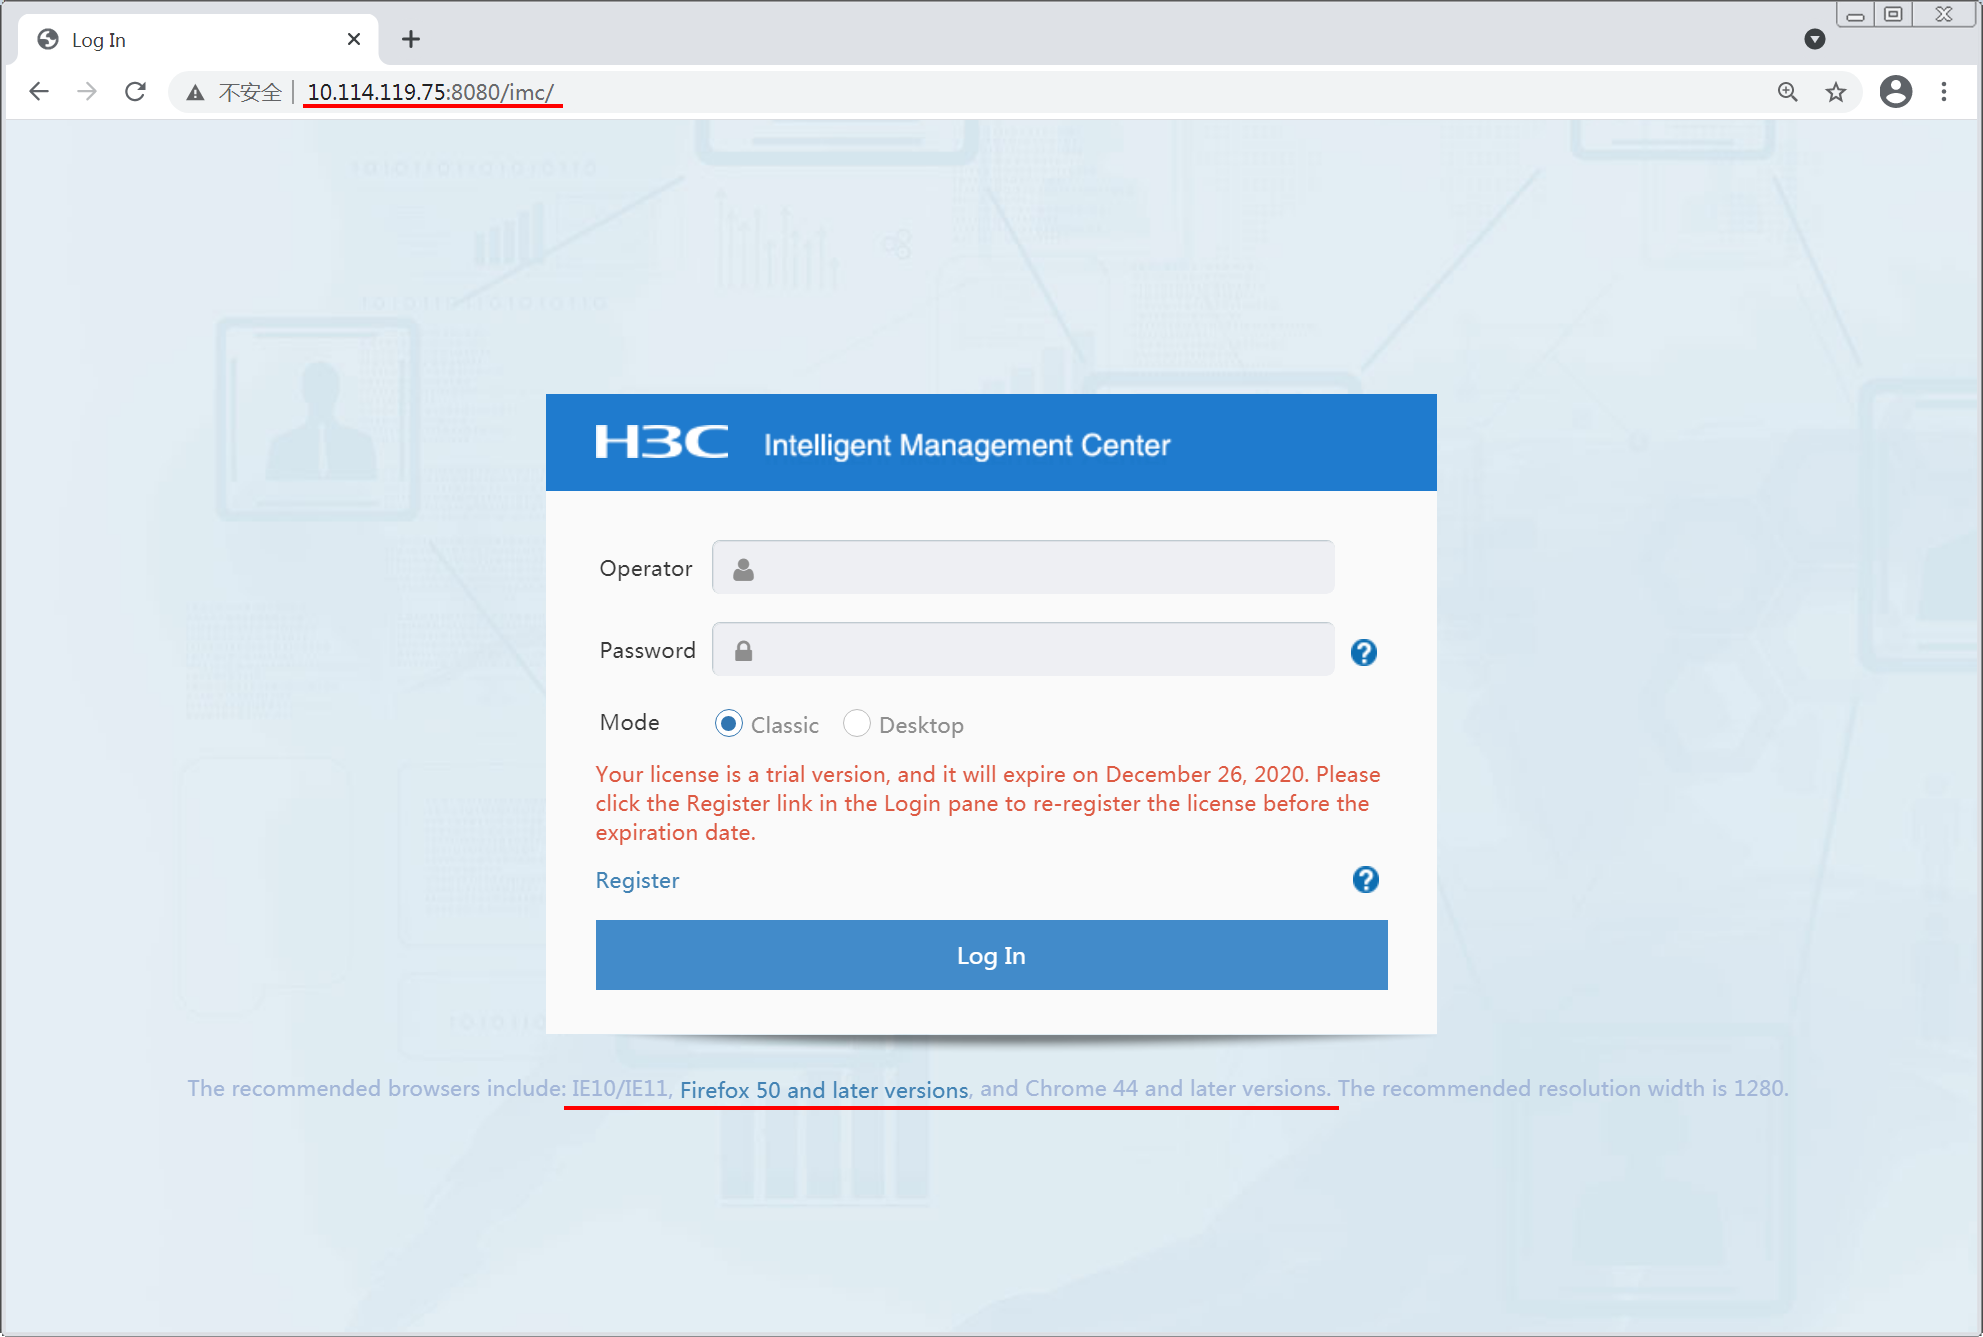Open the zoom magnifier in address bar
The image size is (1983, 1337).
[x=1787, y=92]
